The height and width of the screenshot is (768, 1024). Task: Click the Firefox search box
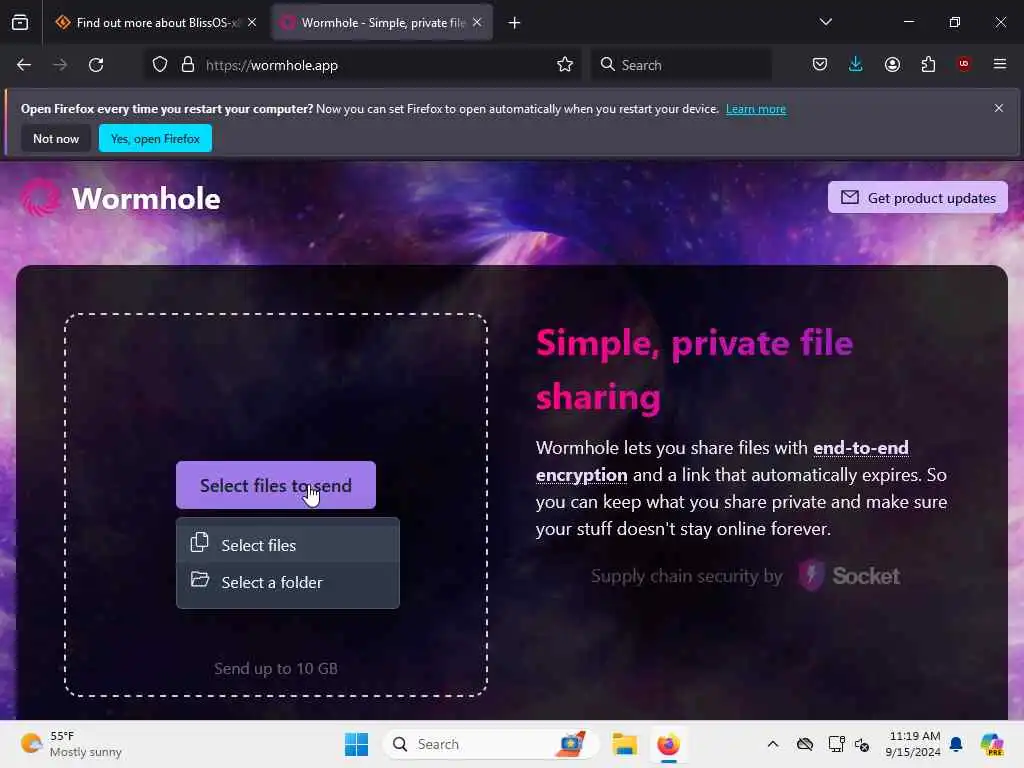tap(682, 65)
